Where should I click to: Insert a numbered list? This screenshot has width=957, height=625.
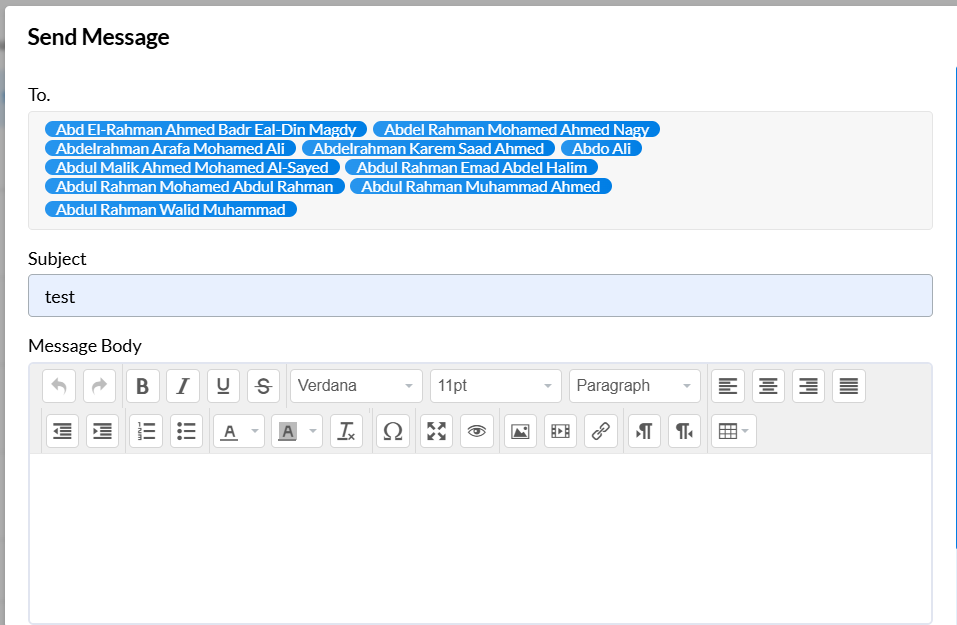click(146, 432)
